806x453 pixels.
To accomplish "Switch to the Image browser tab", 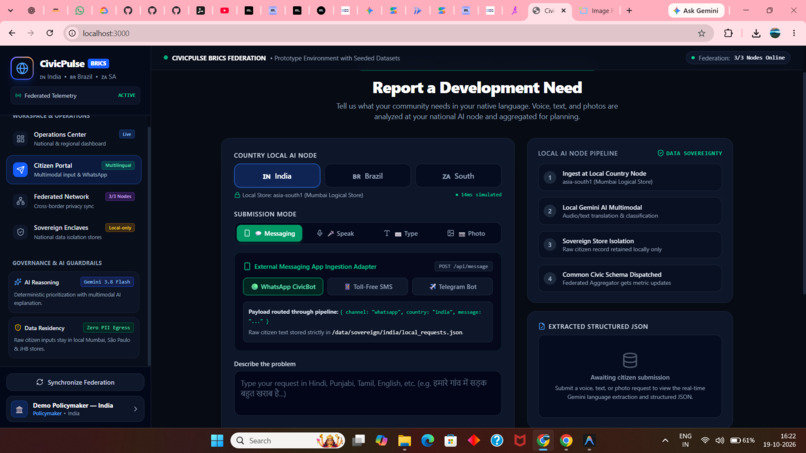I will coord(597,10).
